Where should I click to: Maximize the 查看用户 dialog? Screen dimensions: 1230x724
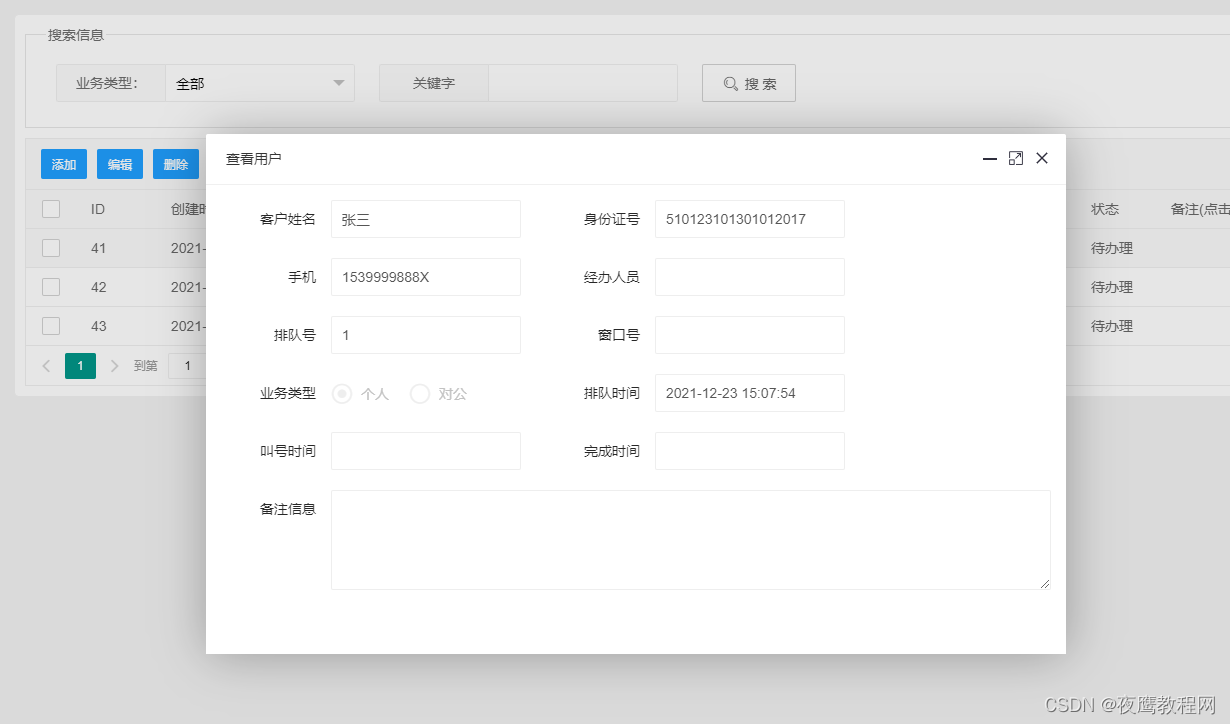tap(1016, 158)
